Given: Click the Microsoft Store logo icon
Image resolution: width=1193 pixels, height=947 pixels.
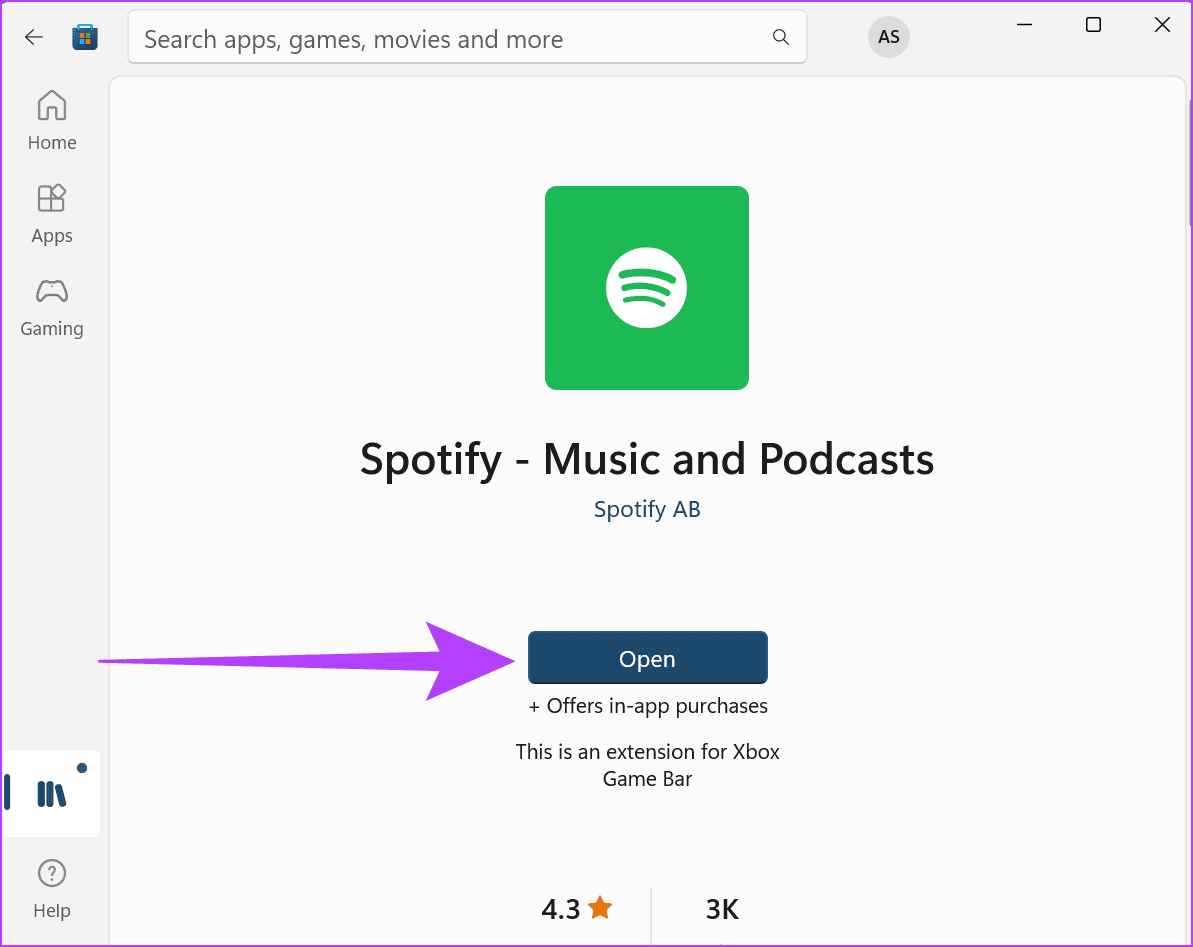Looking at the screenshot, I should tap(85, 38).
